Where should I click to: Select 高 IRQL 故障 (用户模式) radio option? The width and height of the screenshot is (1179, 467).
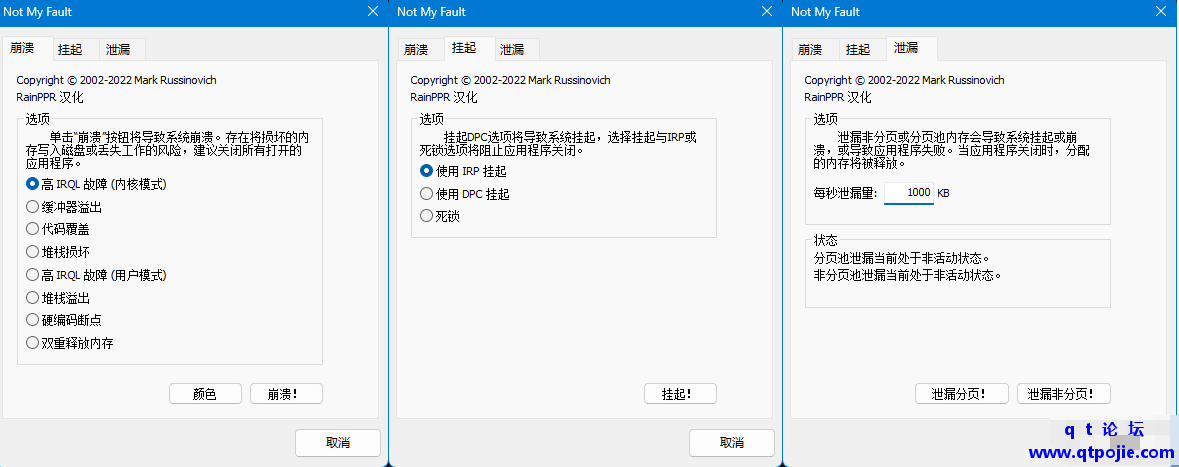(x=96, y=274)
